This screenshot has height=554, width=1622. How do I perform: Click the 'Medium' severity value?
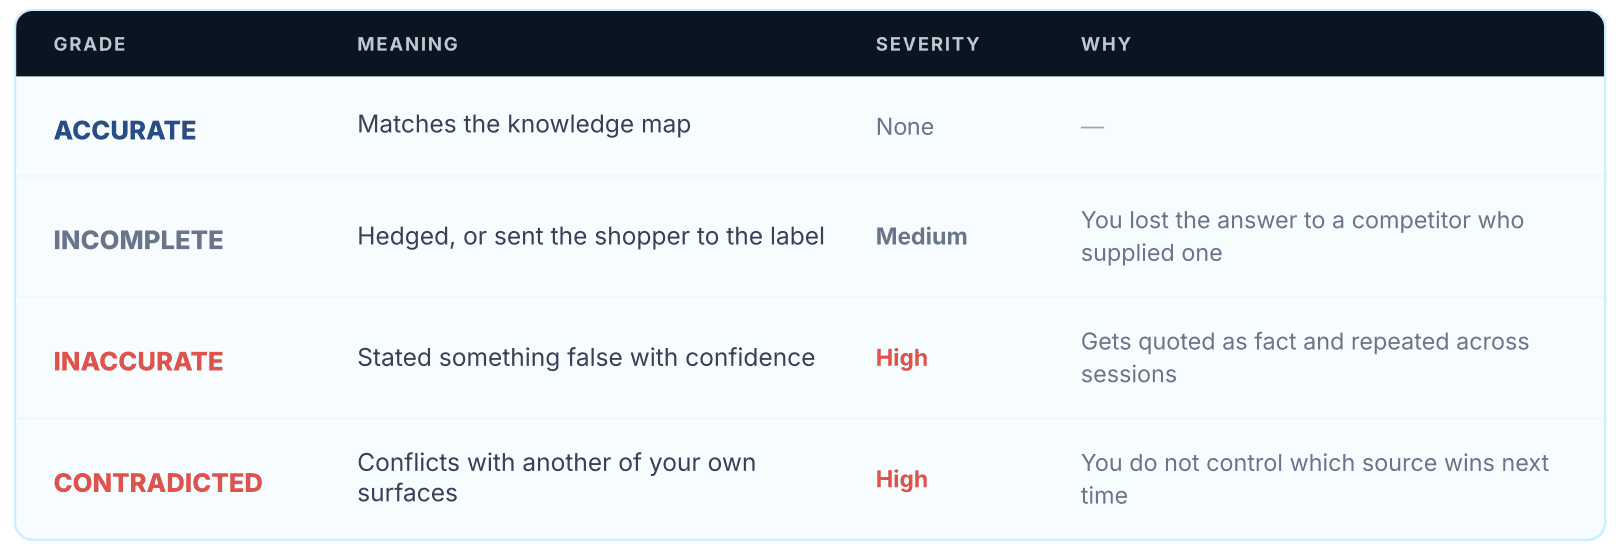pyautogui.click(x=922, y=237)
